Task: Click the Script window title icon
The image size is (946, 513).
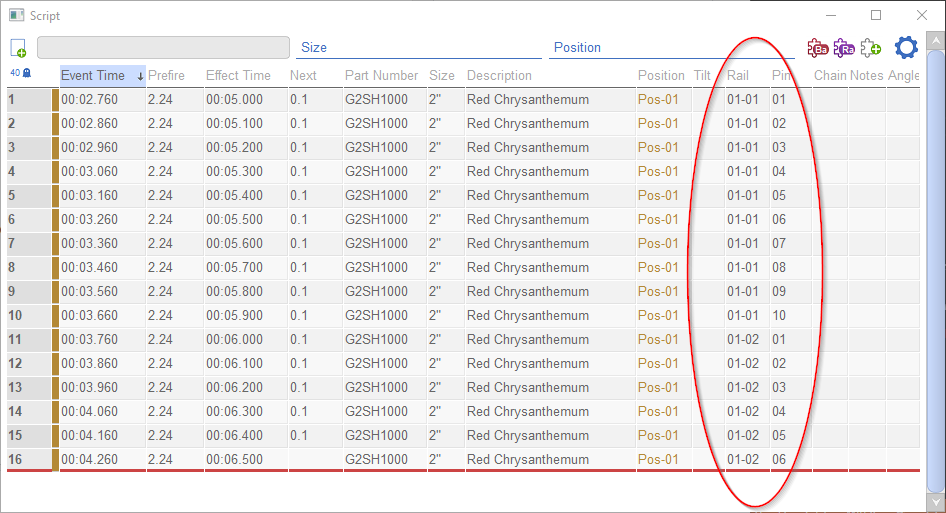Action: (x=16, y=16)
